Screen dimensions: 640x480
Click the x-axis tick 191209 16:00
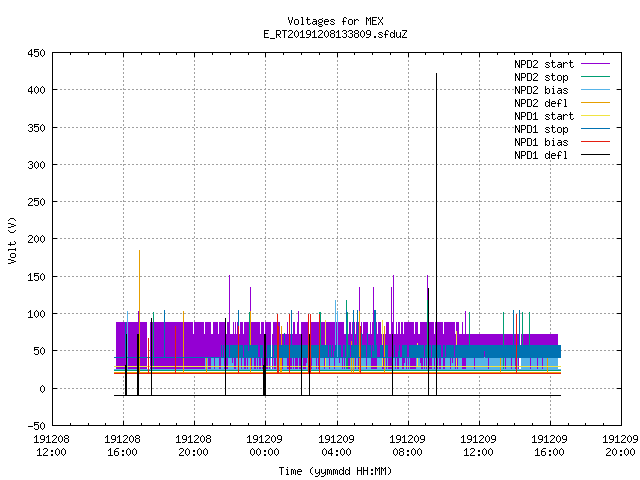point(549,446)
